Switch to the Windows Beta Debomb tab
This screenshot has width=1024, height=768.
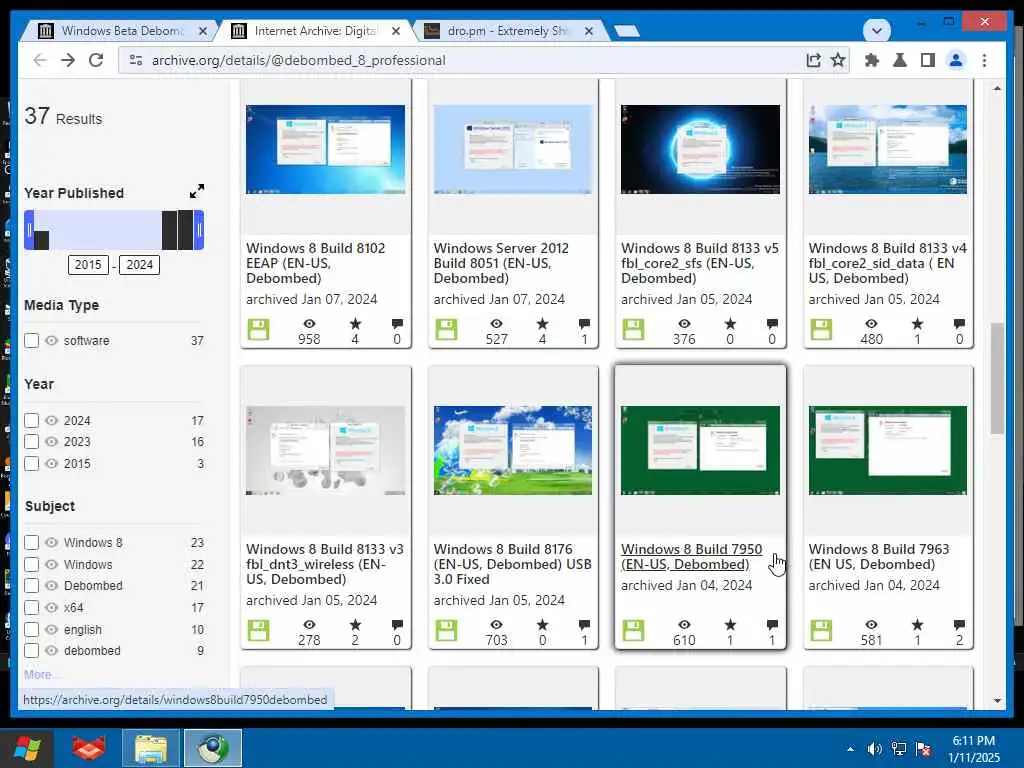121,31
